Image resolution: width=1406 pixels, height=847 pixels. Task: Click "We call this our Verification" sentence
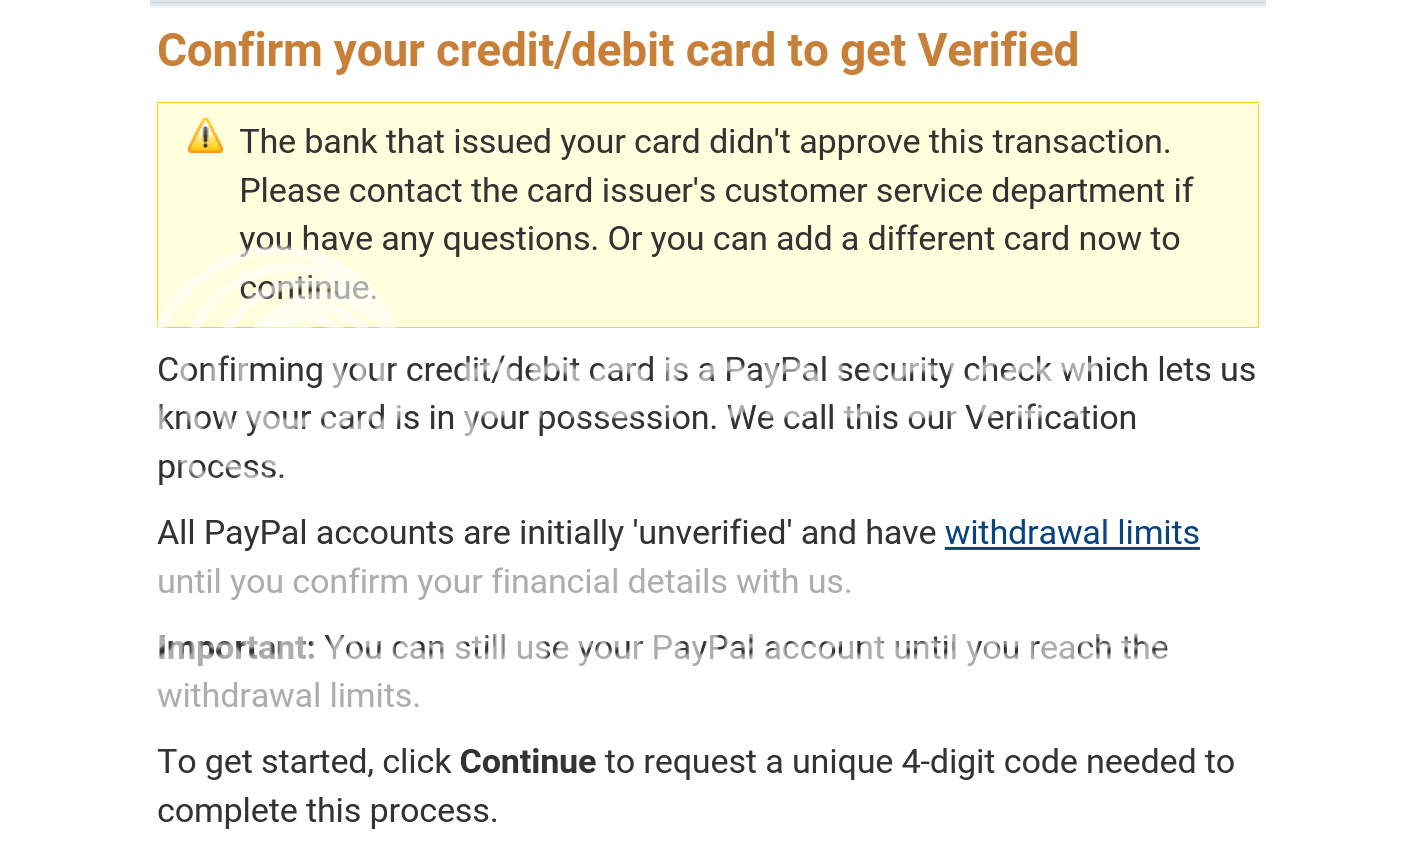tap(931, 418)
